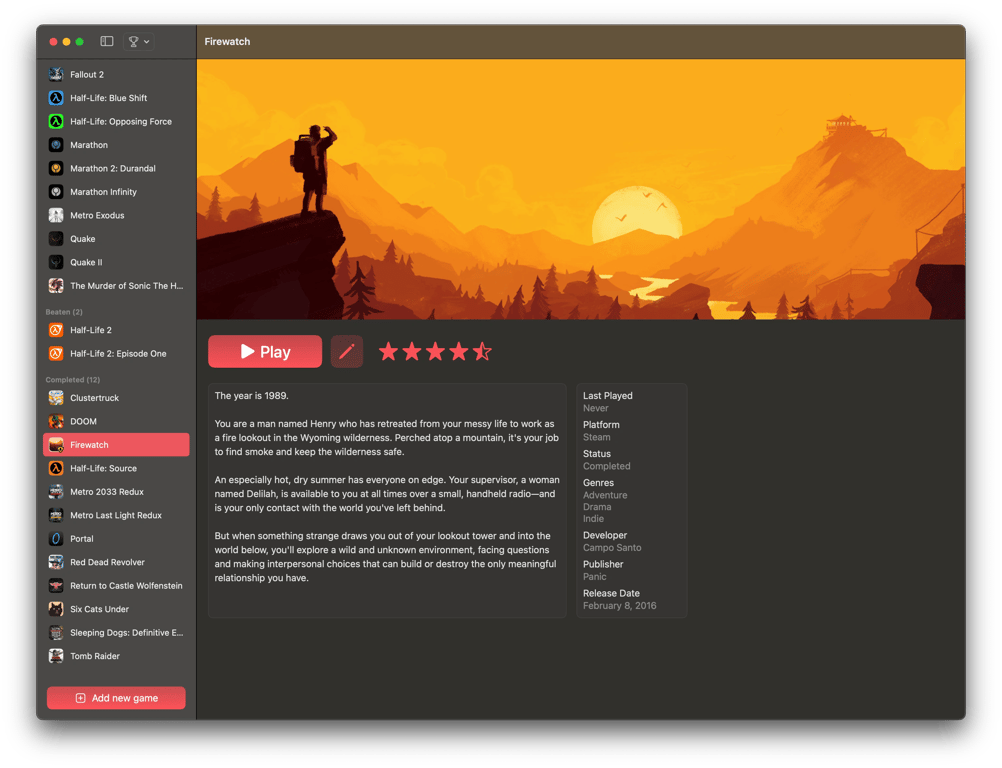Click the fifth half-filled rating star
The image size is (1002, 768).
tap(482, 351)
